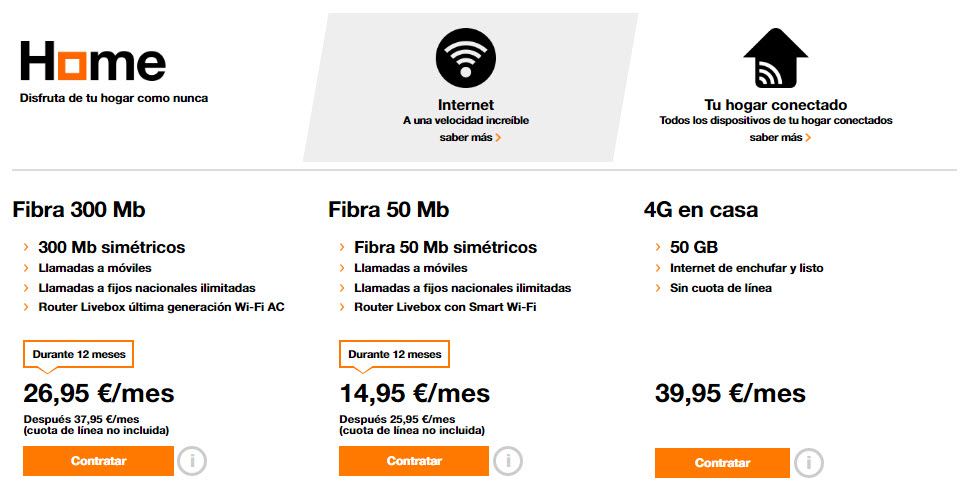The height and width of the screenshot is (500, 964).
Task: Click 'Durante 12 meses' badge above 26,95 €
Action: pyautogui.click(x=78, y=353)
